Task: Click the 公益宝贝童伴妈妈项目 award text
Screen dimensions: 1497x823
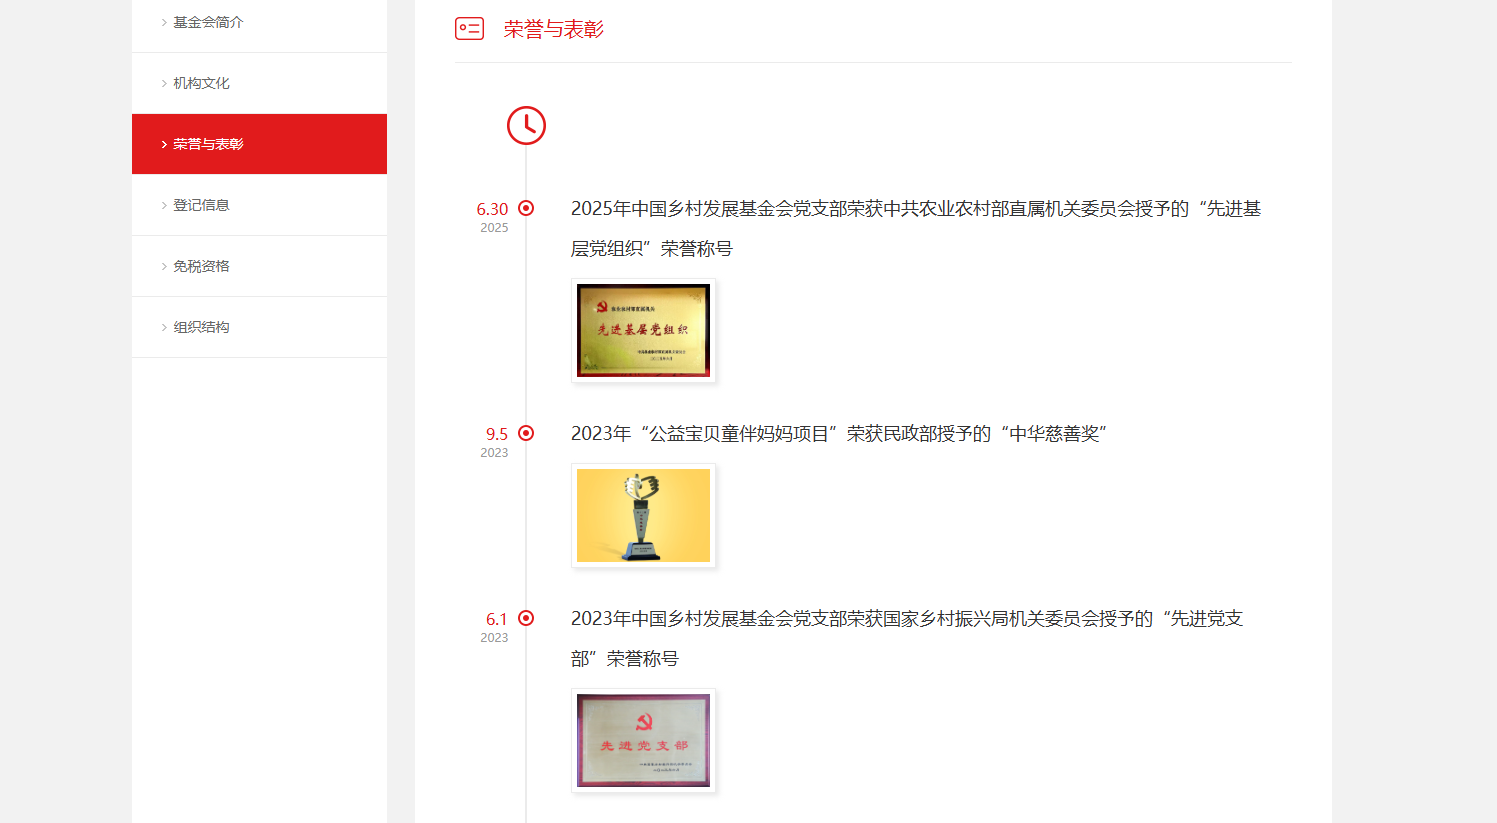Action: (838, 434)
